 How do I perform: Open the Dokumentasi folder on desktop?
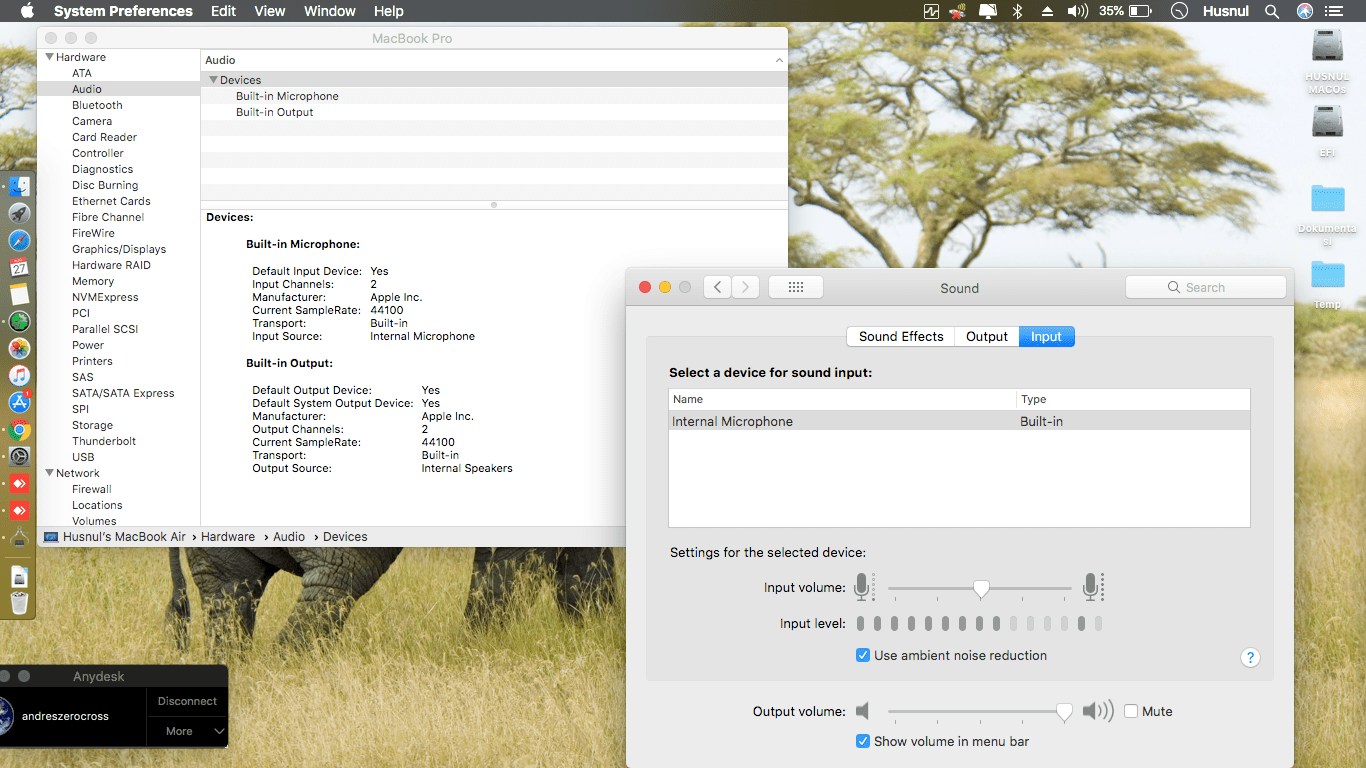coord(1328,198)
